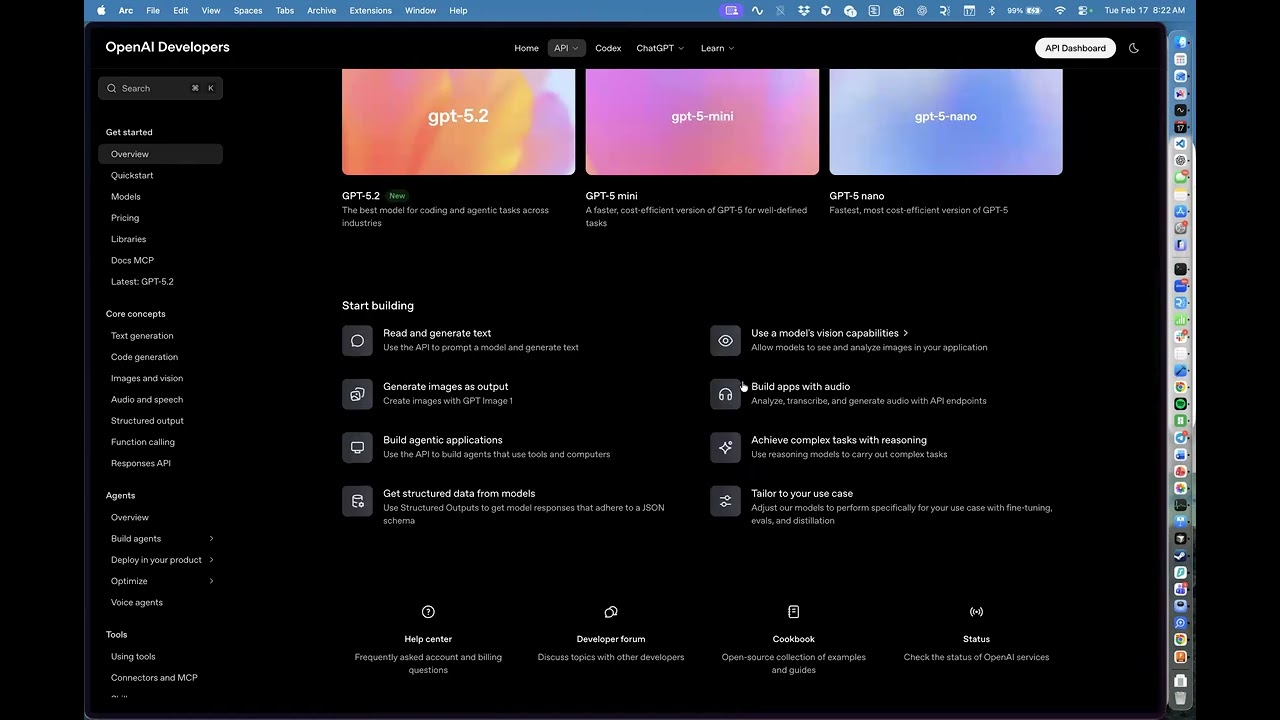Image resolution: width=1280 pixels, height=720 pixels.
Task: Click the Dropbox icon in the menu bar
Action: pos(804,10)
